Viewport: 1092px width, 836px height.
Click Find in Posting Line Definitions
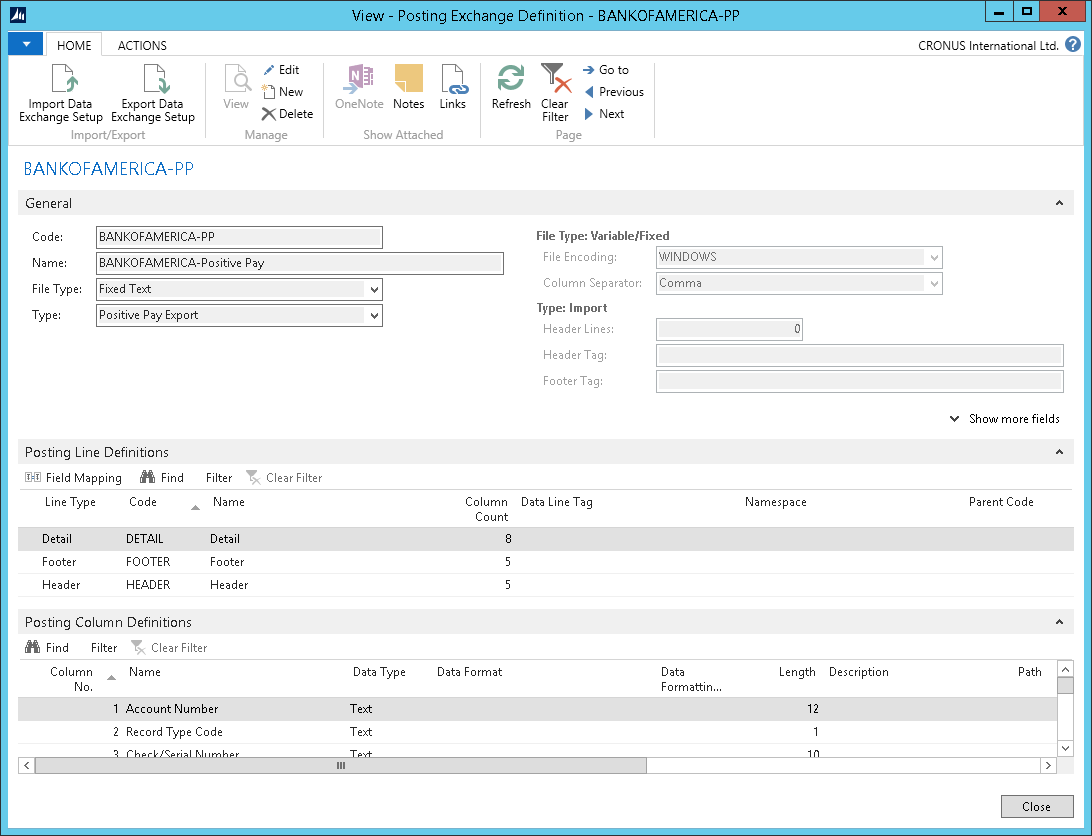click(x=162, y=477)
